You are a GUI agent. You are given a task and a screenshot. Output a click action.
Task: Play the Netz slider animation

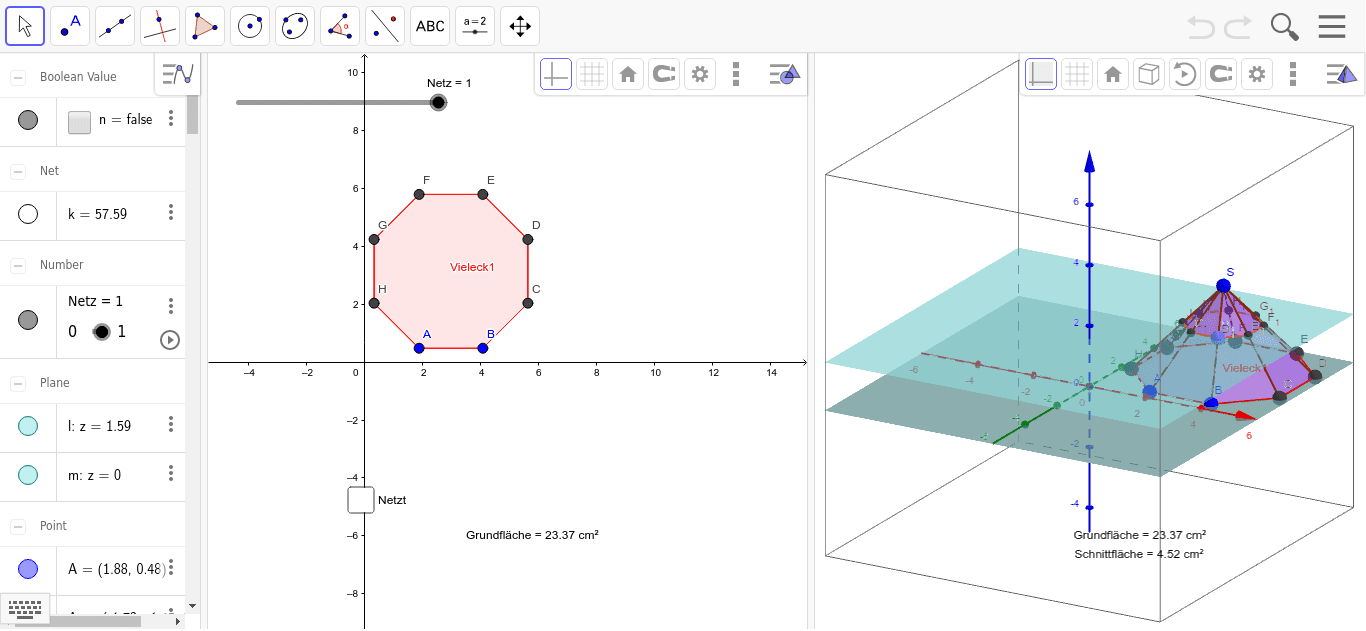pyautogui.click(x=170, y=341)
